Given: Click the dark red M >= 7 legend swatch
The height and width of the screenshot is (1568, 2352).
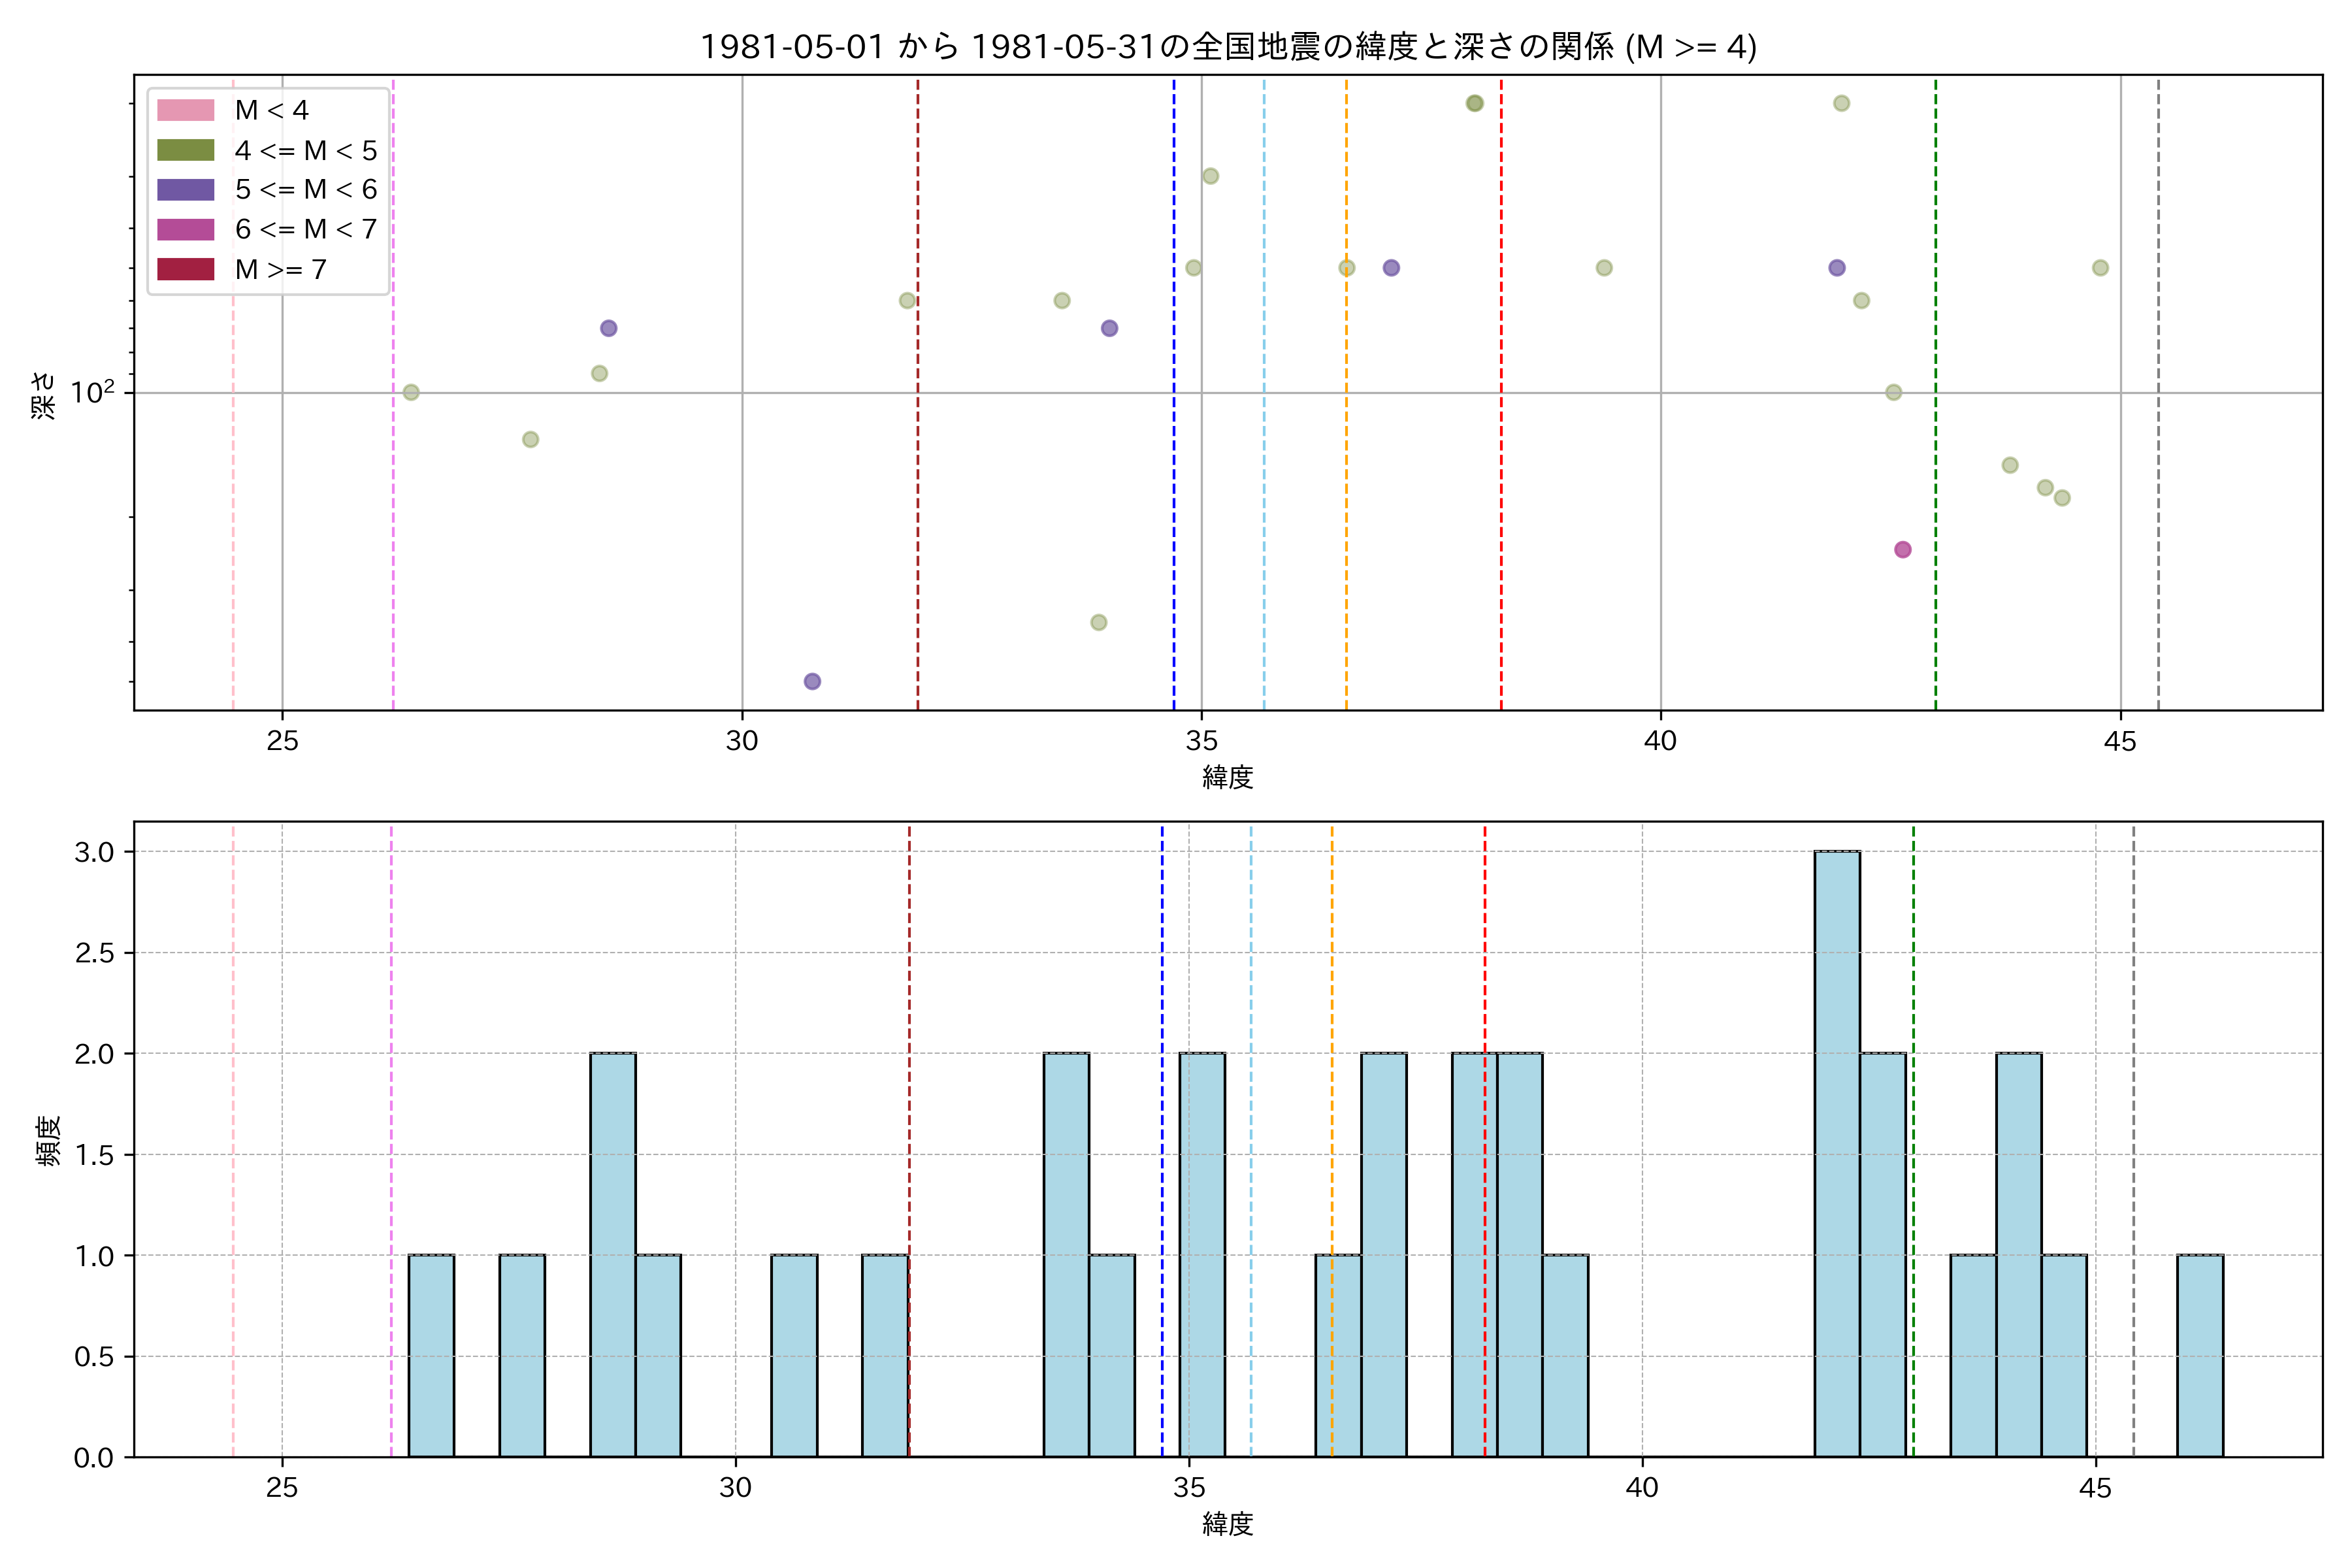Looking at the screenshot, I should coord(185,269).
